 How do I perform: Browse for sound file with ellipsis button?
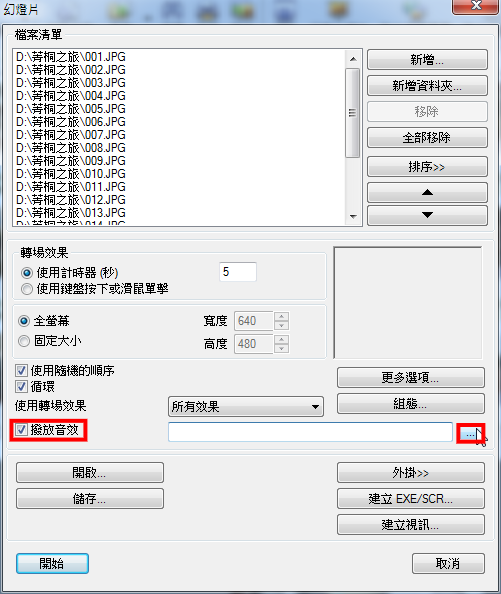470,433
